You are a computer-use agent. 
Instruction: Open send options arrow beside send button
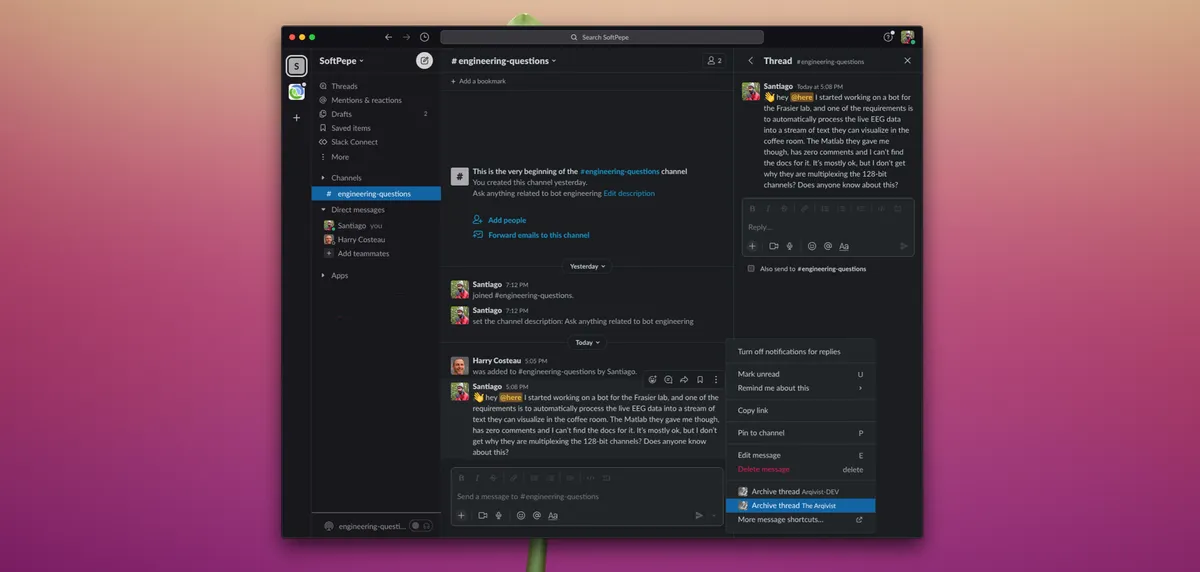click(713, 515)
